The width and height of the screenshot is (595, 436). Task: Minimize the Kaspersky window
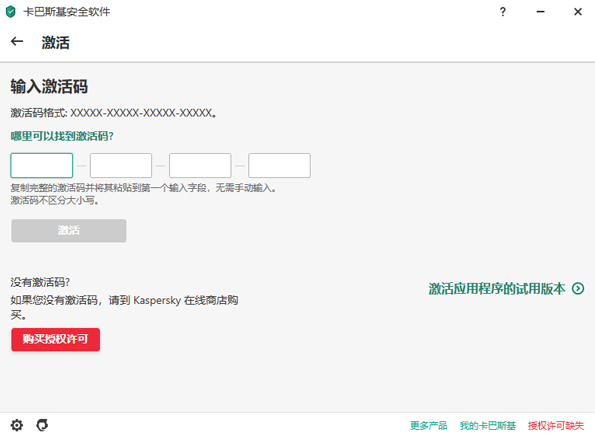(540, 12)
